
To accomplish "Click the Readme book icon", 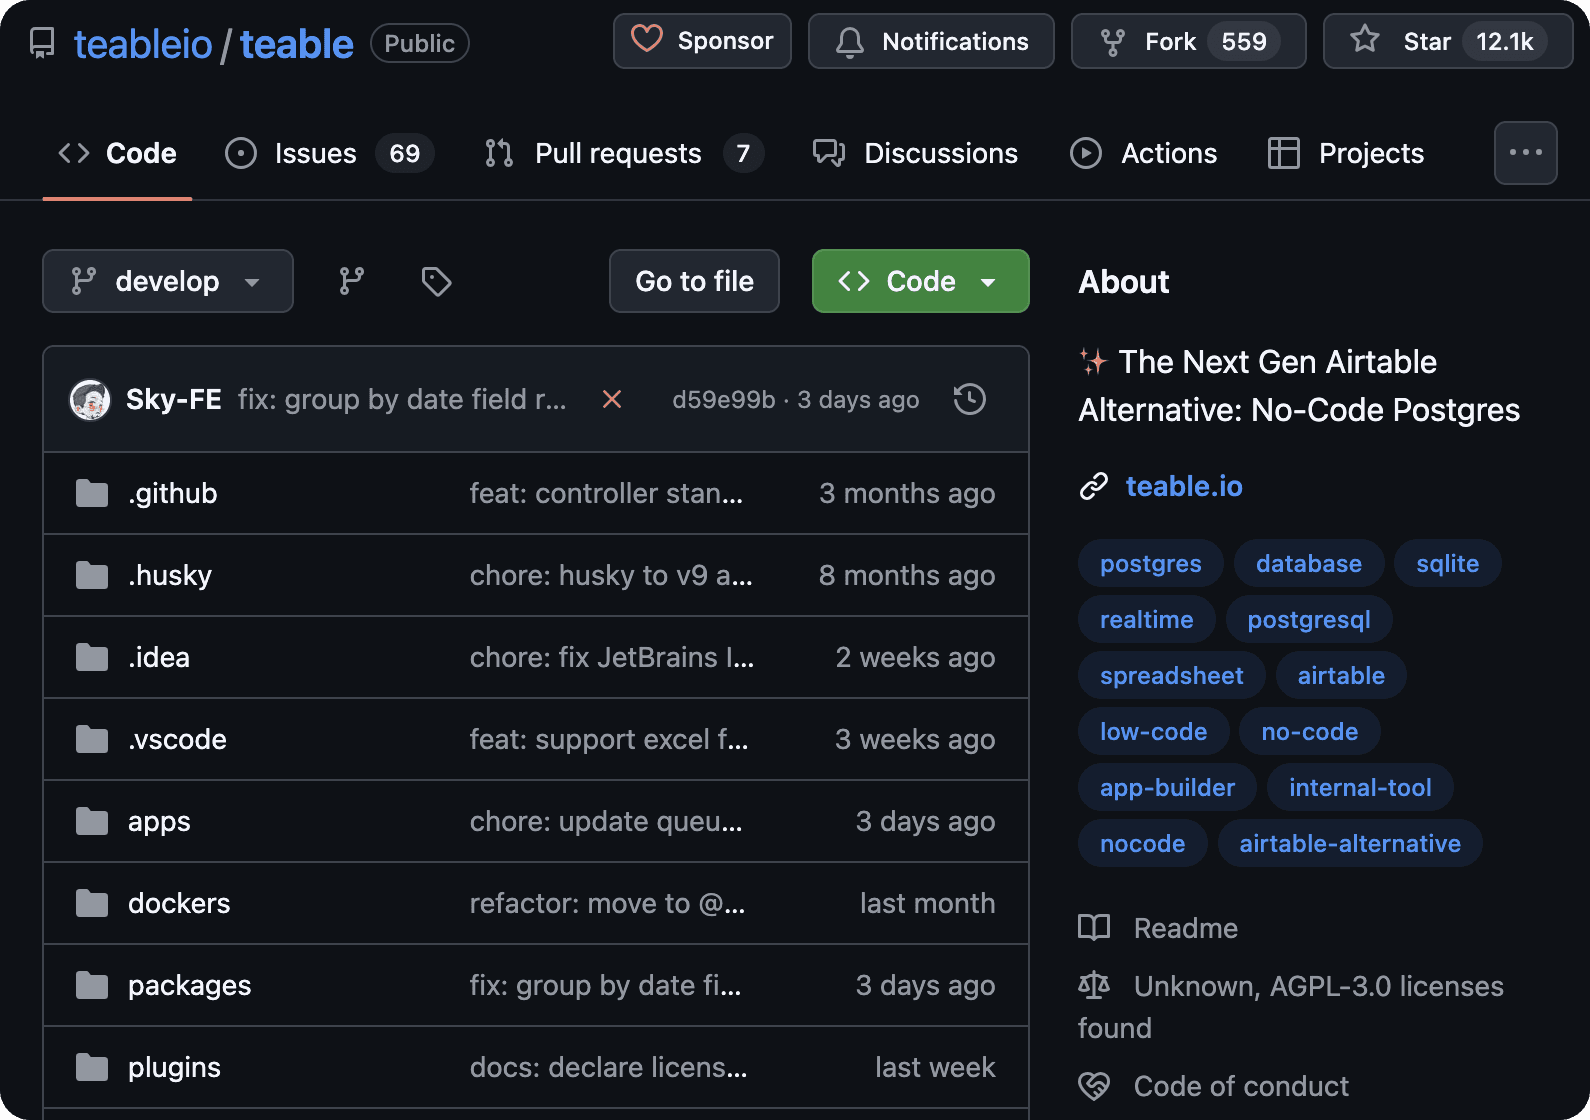I will point(1094,928).
